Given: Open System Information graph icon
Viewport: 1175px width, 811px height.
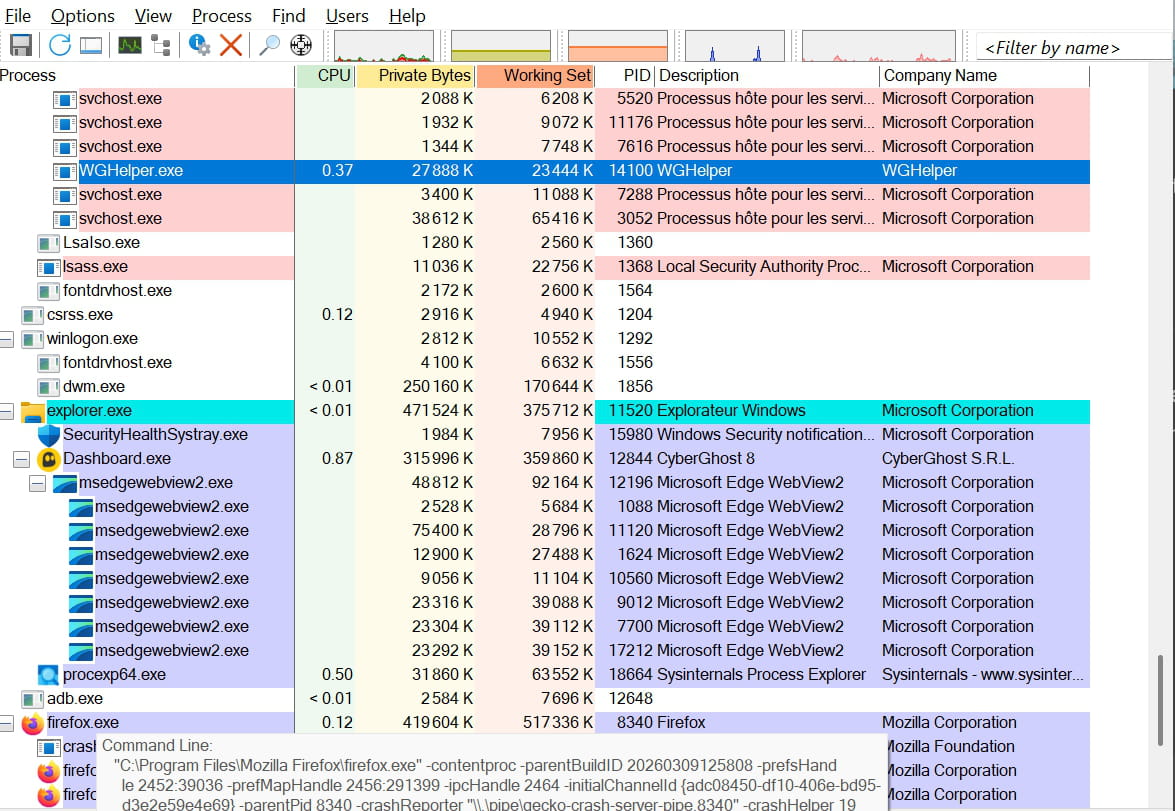Looking at the screenshot, I should click(130, 45).
